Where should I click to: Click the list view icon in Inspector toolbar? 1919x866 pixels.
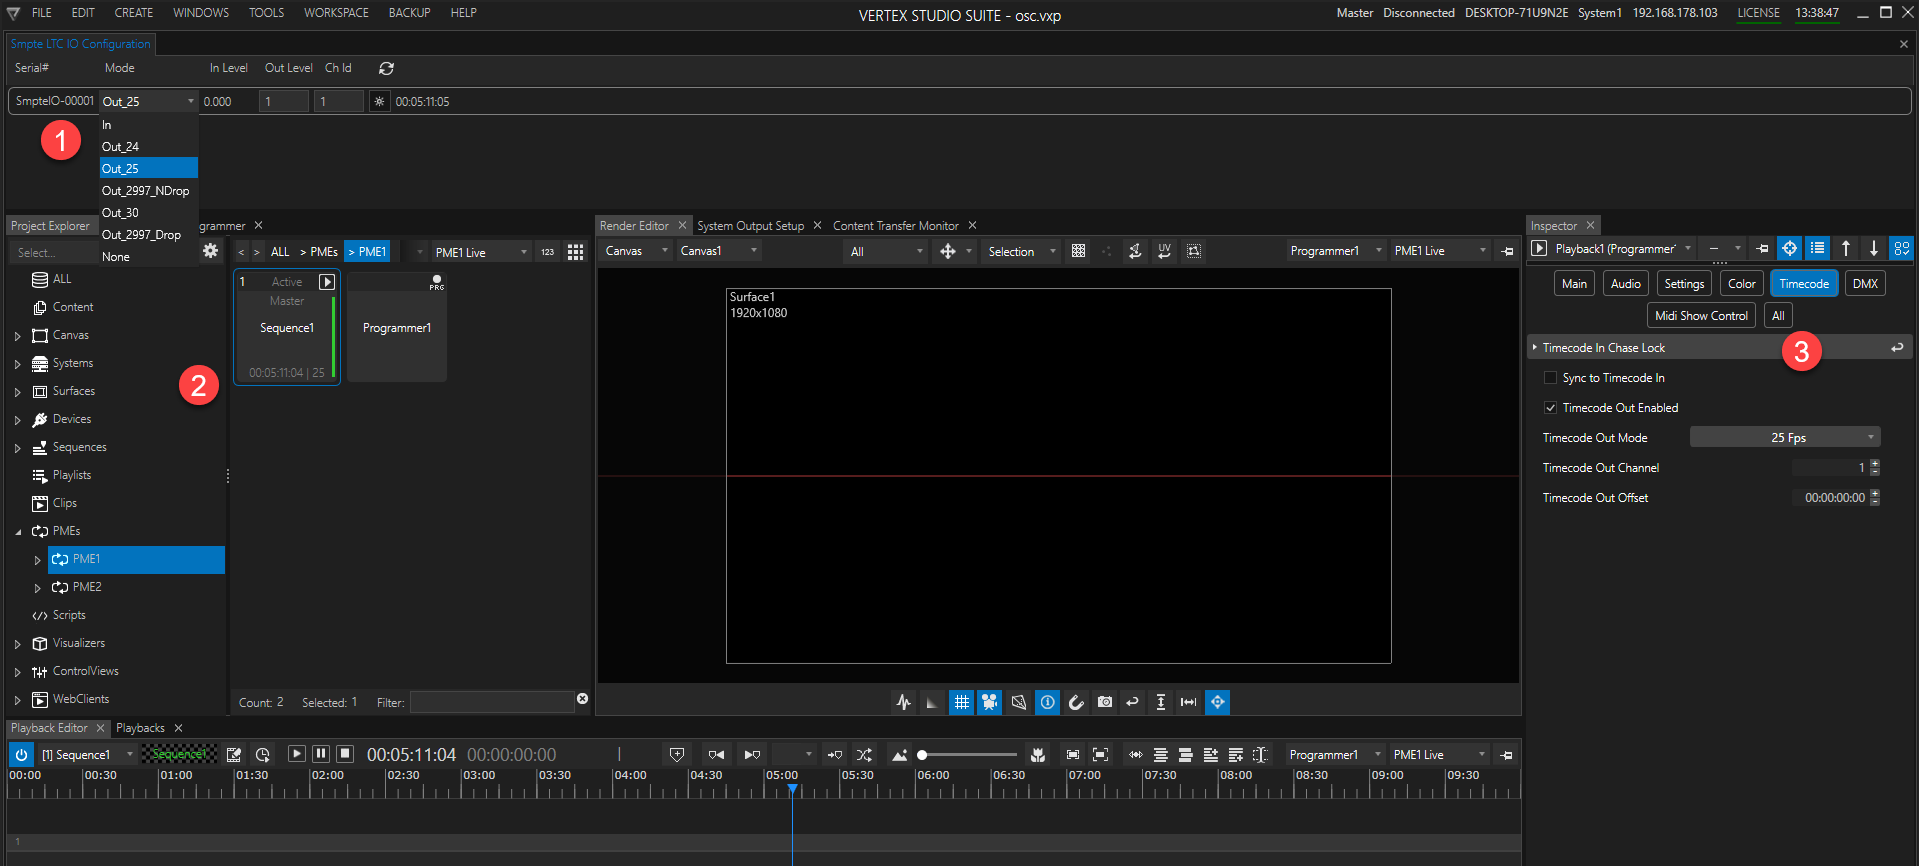pos(1817,248)
